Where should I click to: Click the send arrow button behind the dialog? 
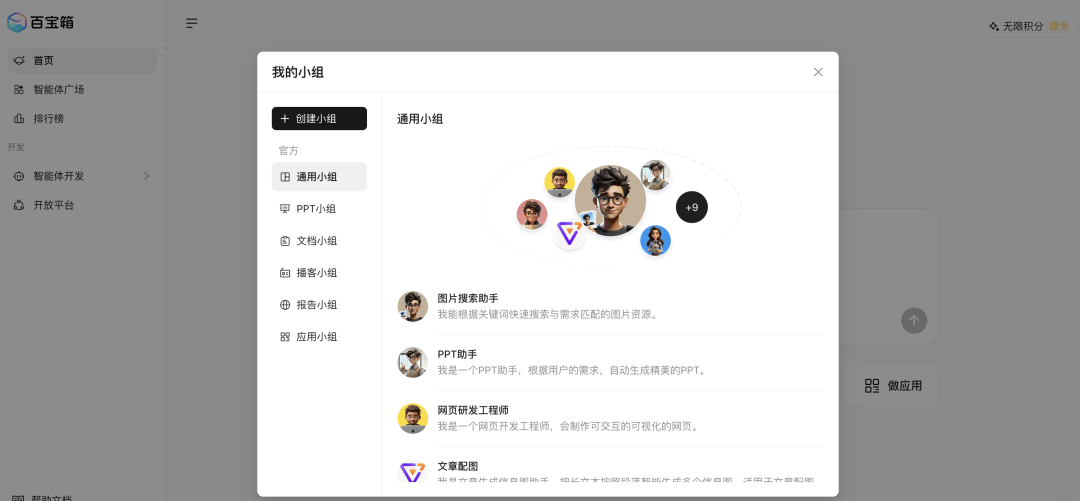[914, 320]
